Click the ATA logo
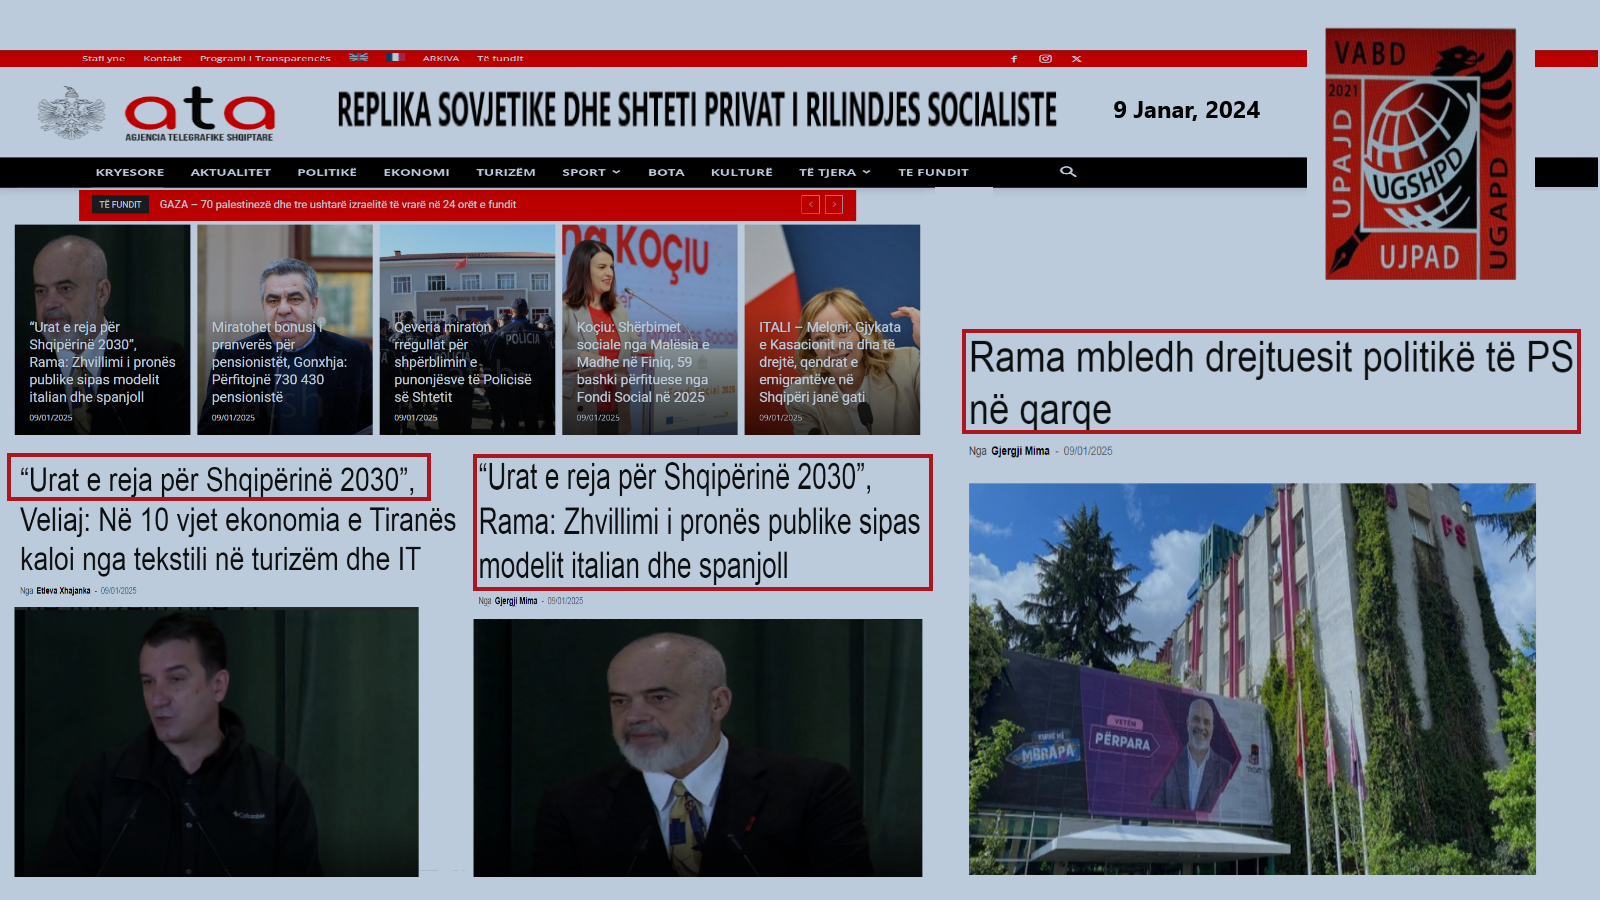Screen dimensions: 1600x900 coord(199,113)
